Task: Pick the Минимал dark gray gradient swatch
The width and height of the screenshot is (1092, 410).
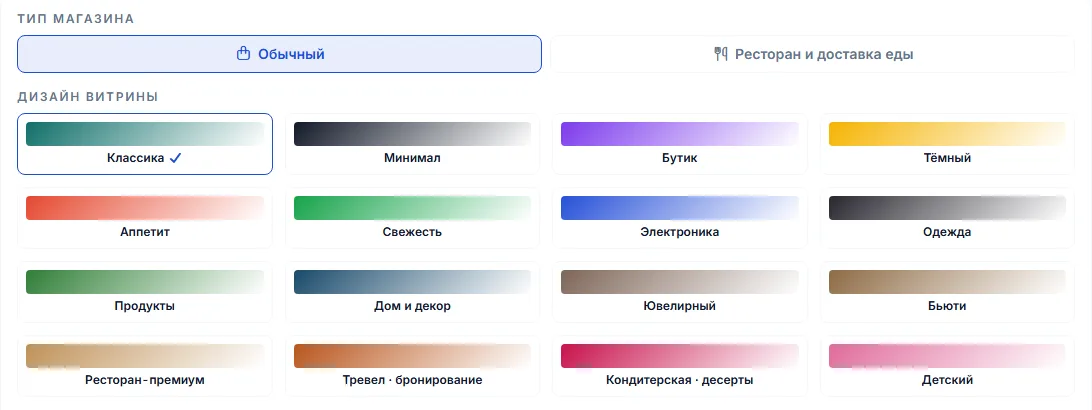Action: 412,134
